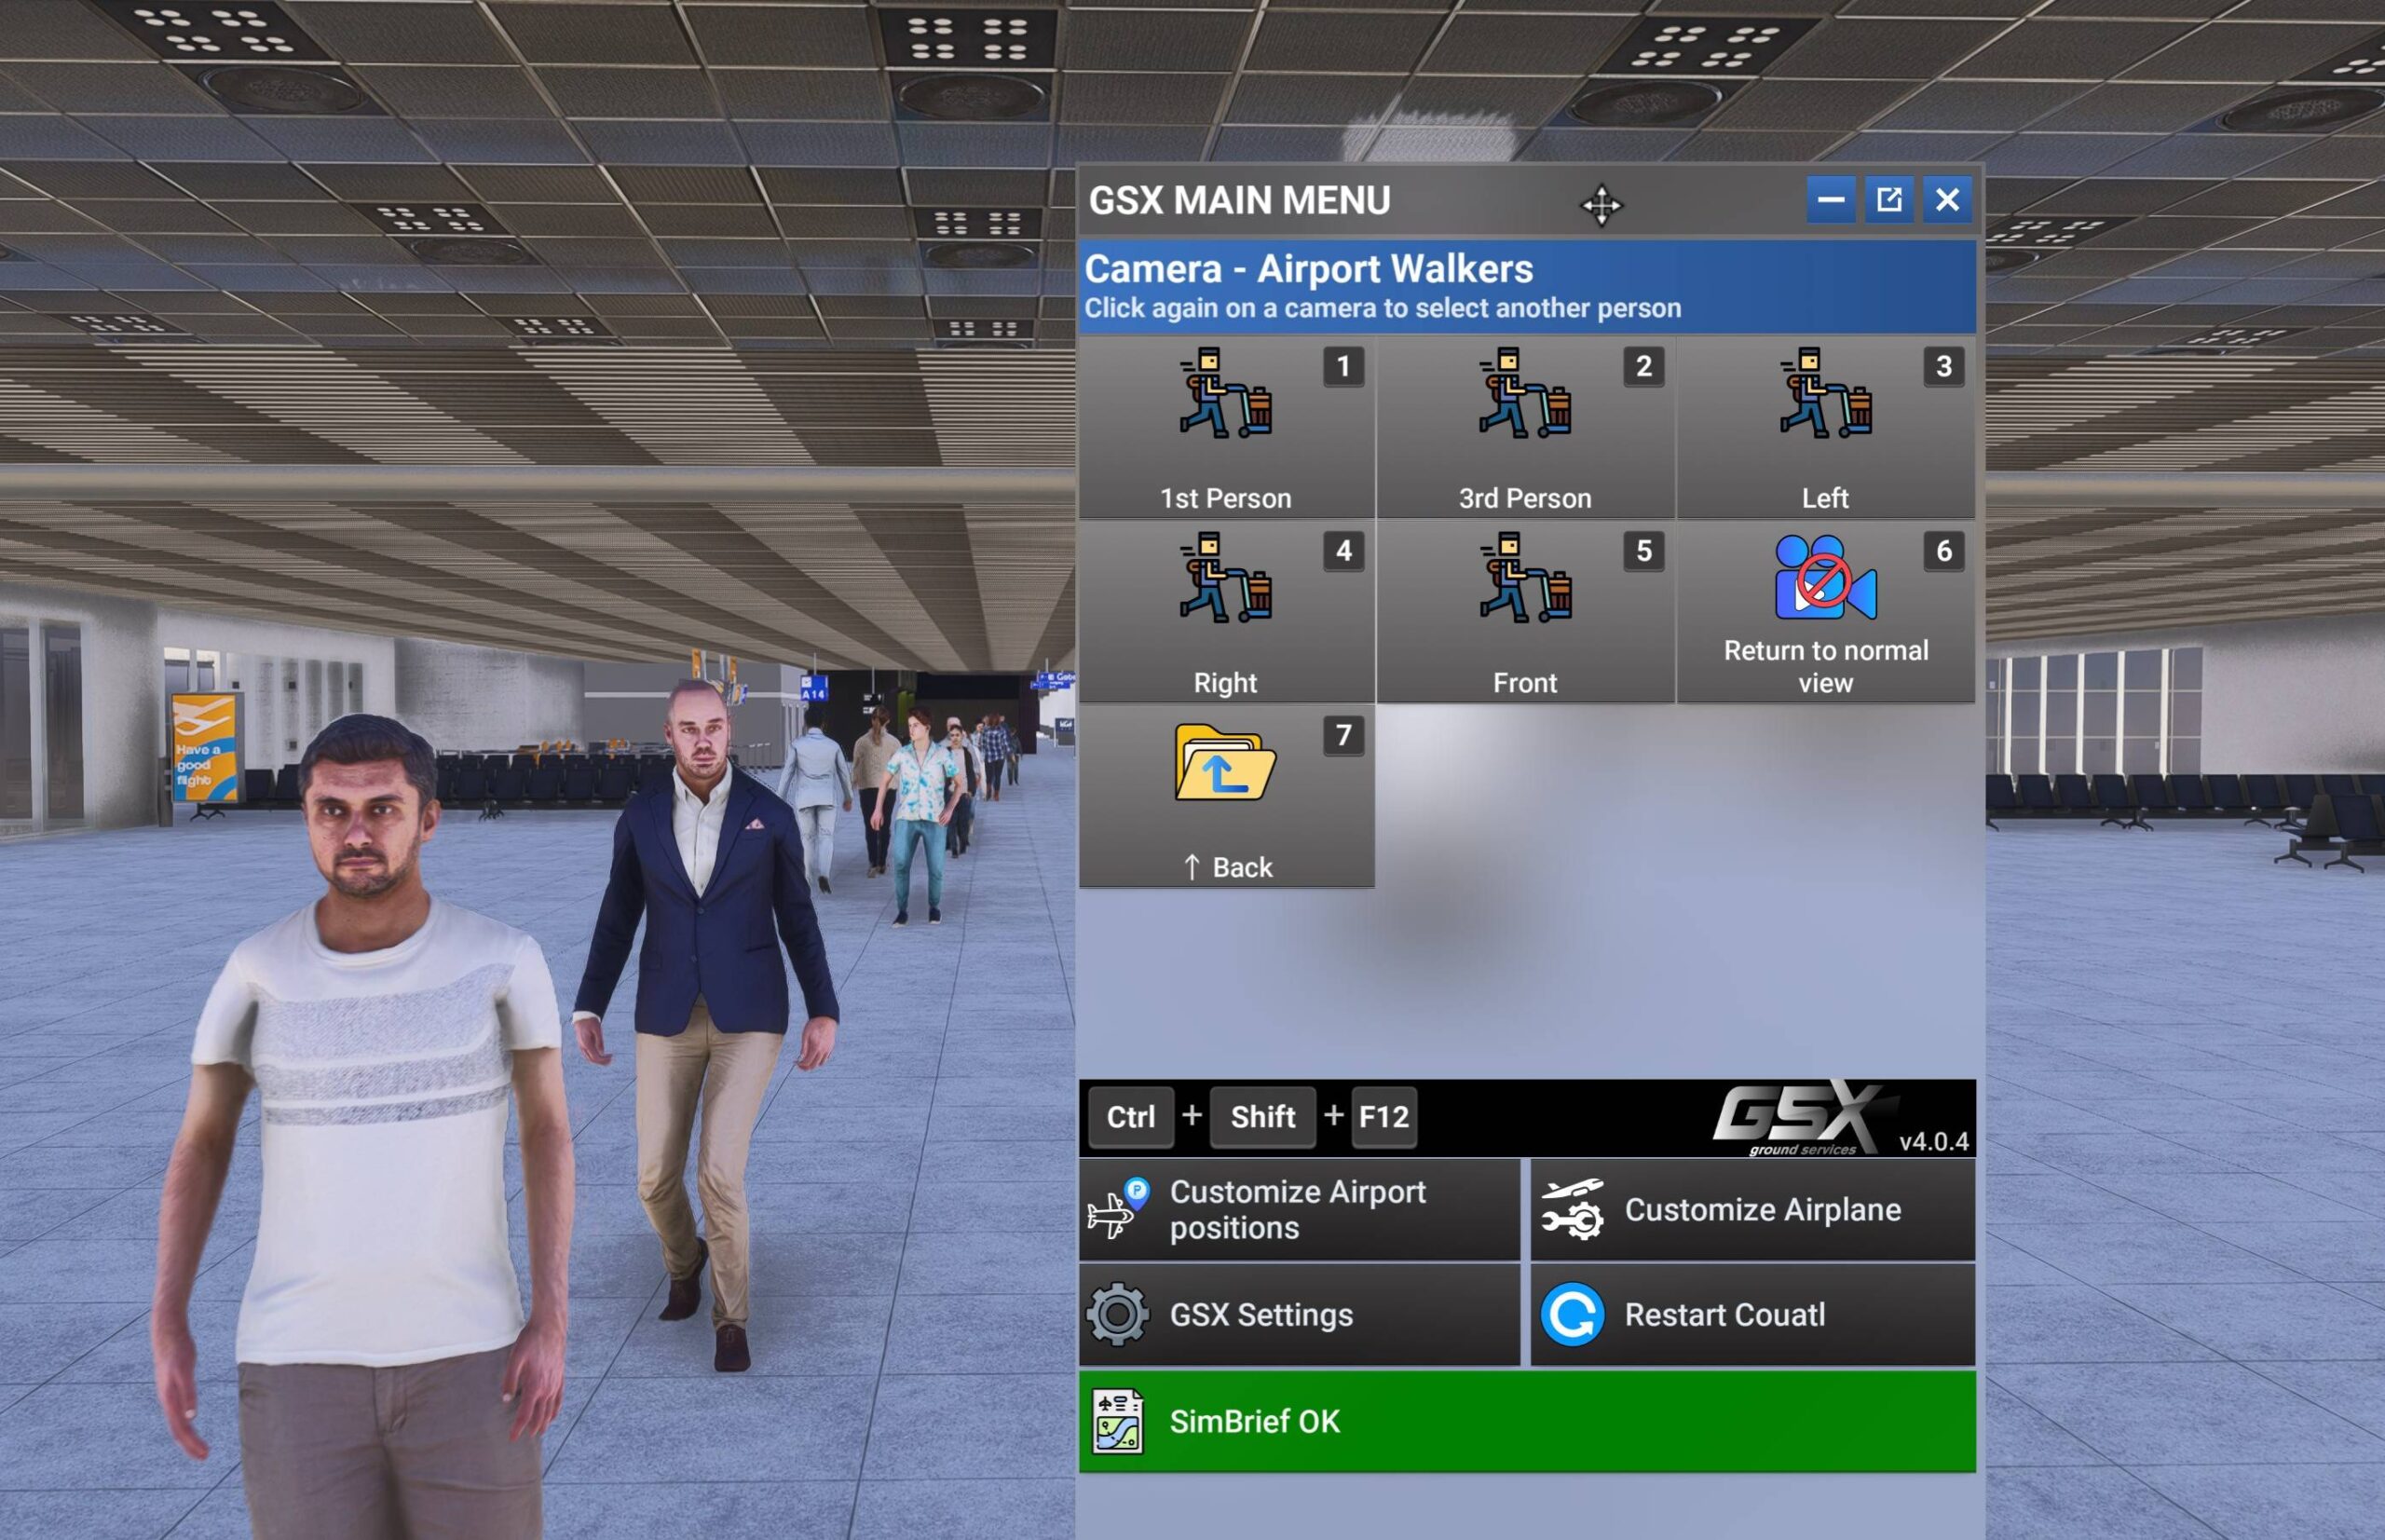
Task: Click Restart Couatl
Action: (x=1753, y=1315)
